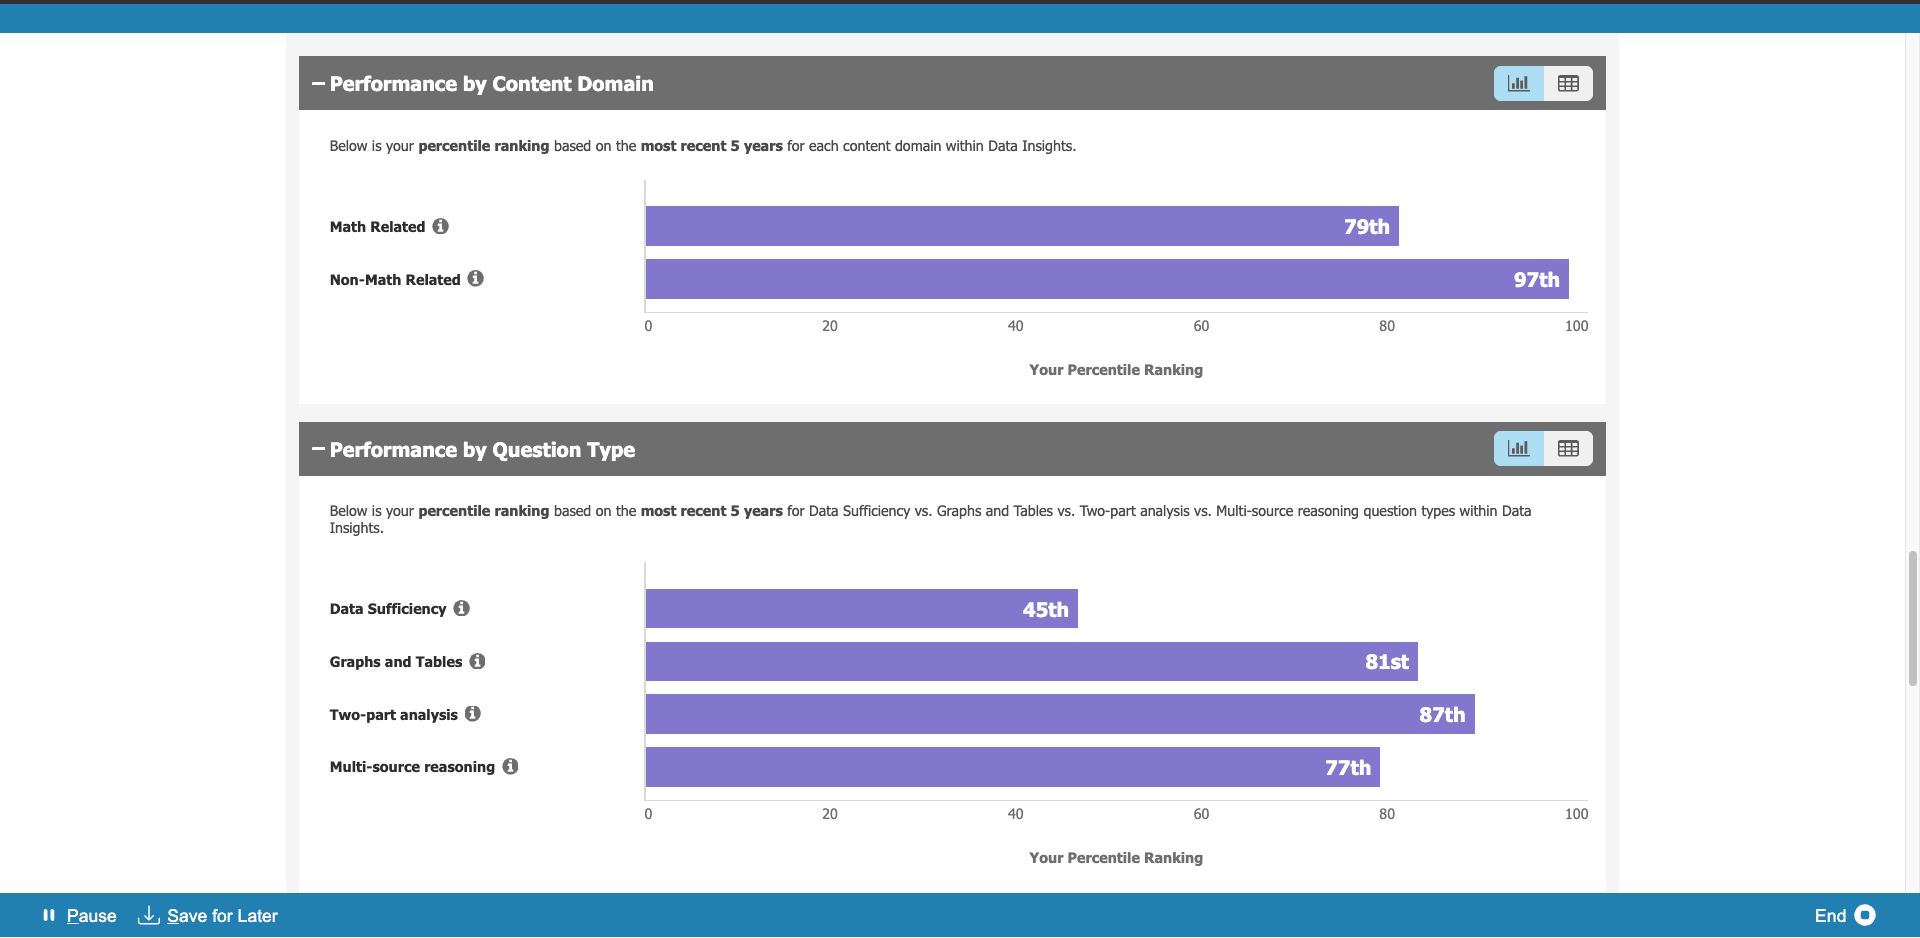Switch Content Domain section to table view

point(1568,84)
